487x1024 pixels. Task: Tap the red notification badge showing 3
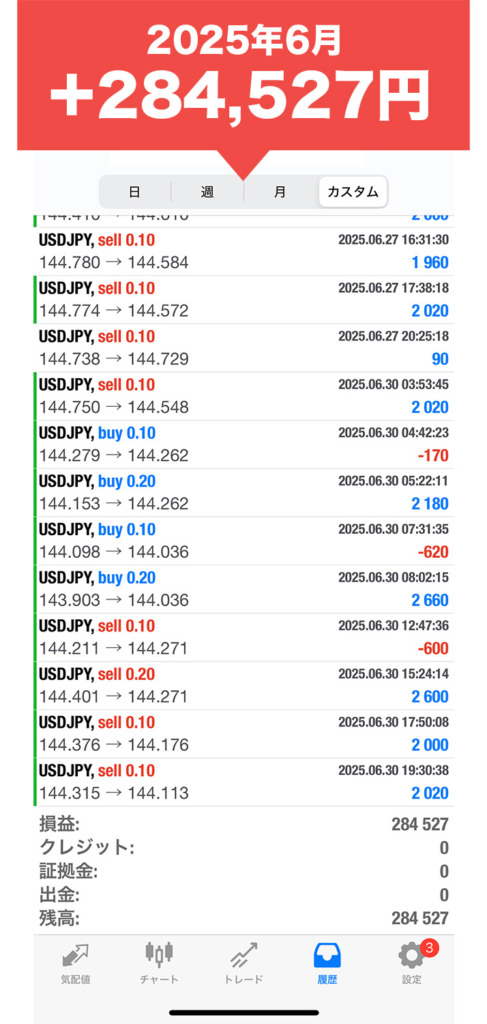click(x=429, y=948)
